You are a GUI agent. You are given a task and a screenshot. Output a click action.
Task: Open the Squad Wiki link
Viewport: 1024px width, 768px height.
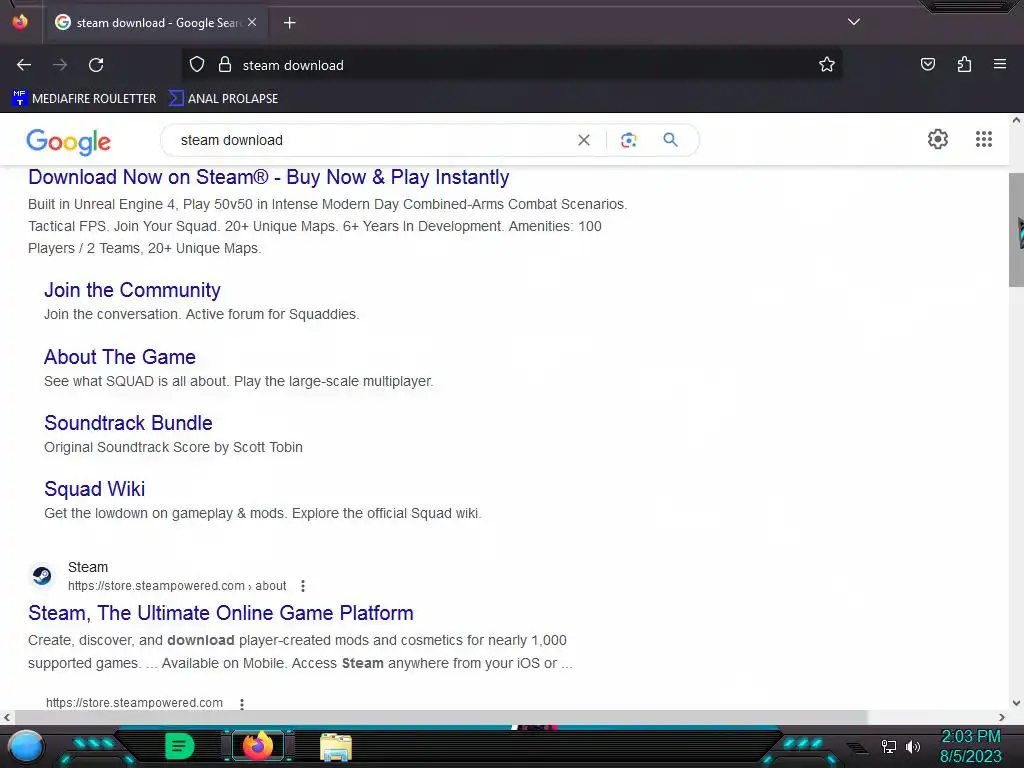point(95,489)
